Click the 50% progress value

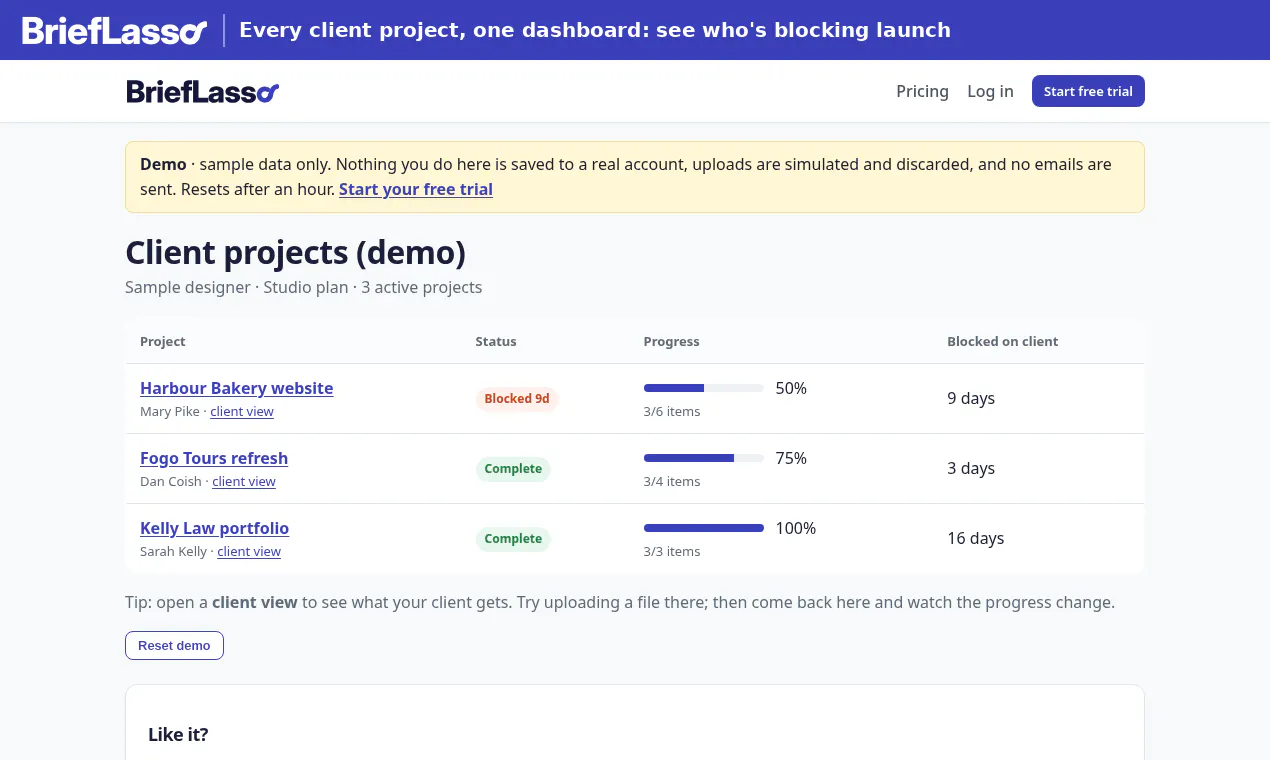[x=791, y=388]
